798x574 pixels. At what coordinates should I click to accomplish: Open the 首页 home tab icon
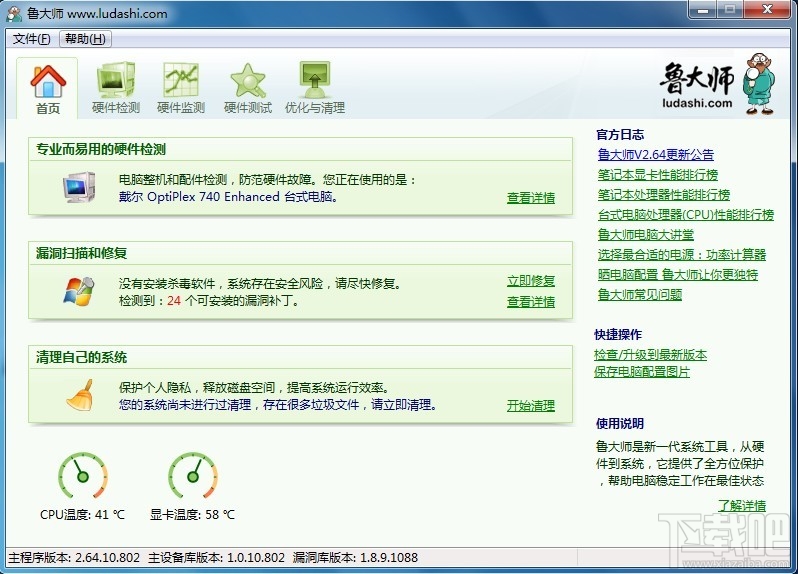(x=48, y=81)
